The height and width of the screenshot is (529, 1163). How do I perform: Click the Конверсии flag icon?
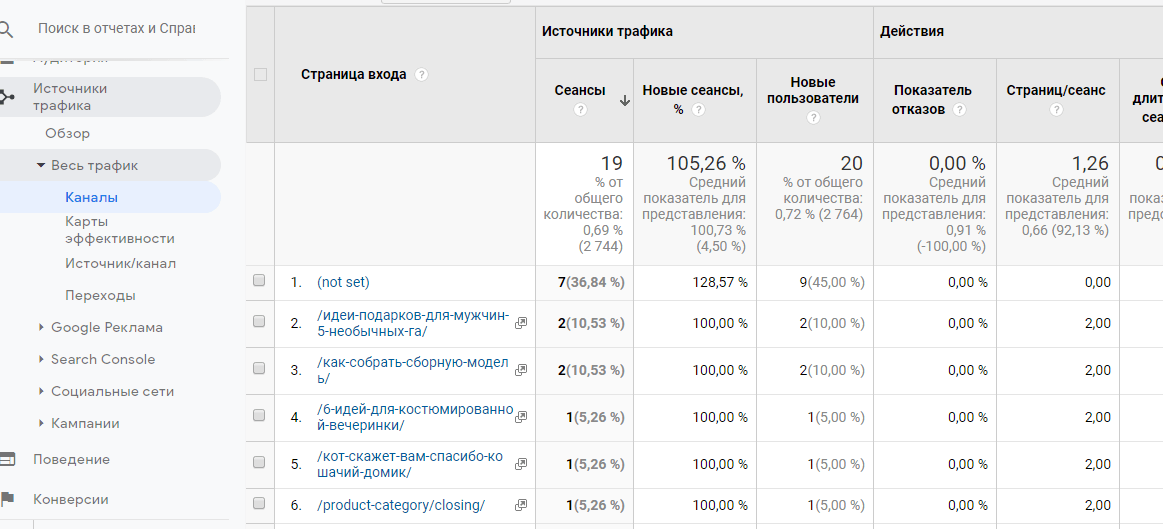[x=7, y=499]
